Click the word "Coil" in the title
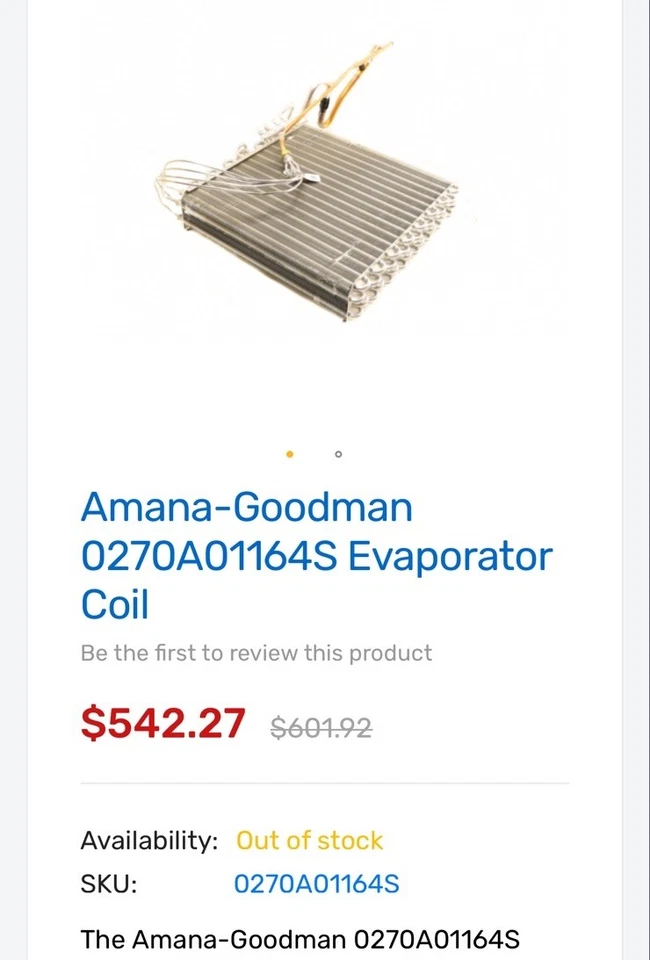Image resolution: width=650 pixels, height=960 pixels. (x=114, y=604)
